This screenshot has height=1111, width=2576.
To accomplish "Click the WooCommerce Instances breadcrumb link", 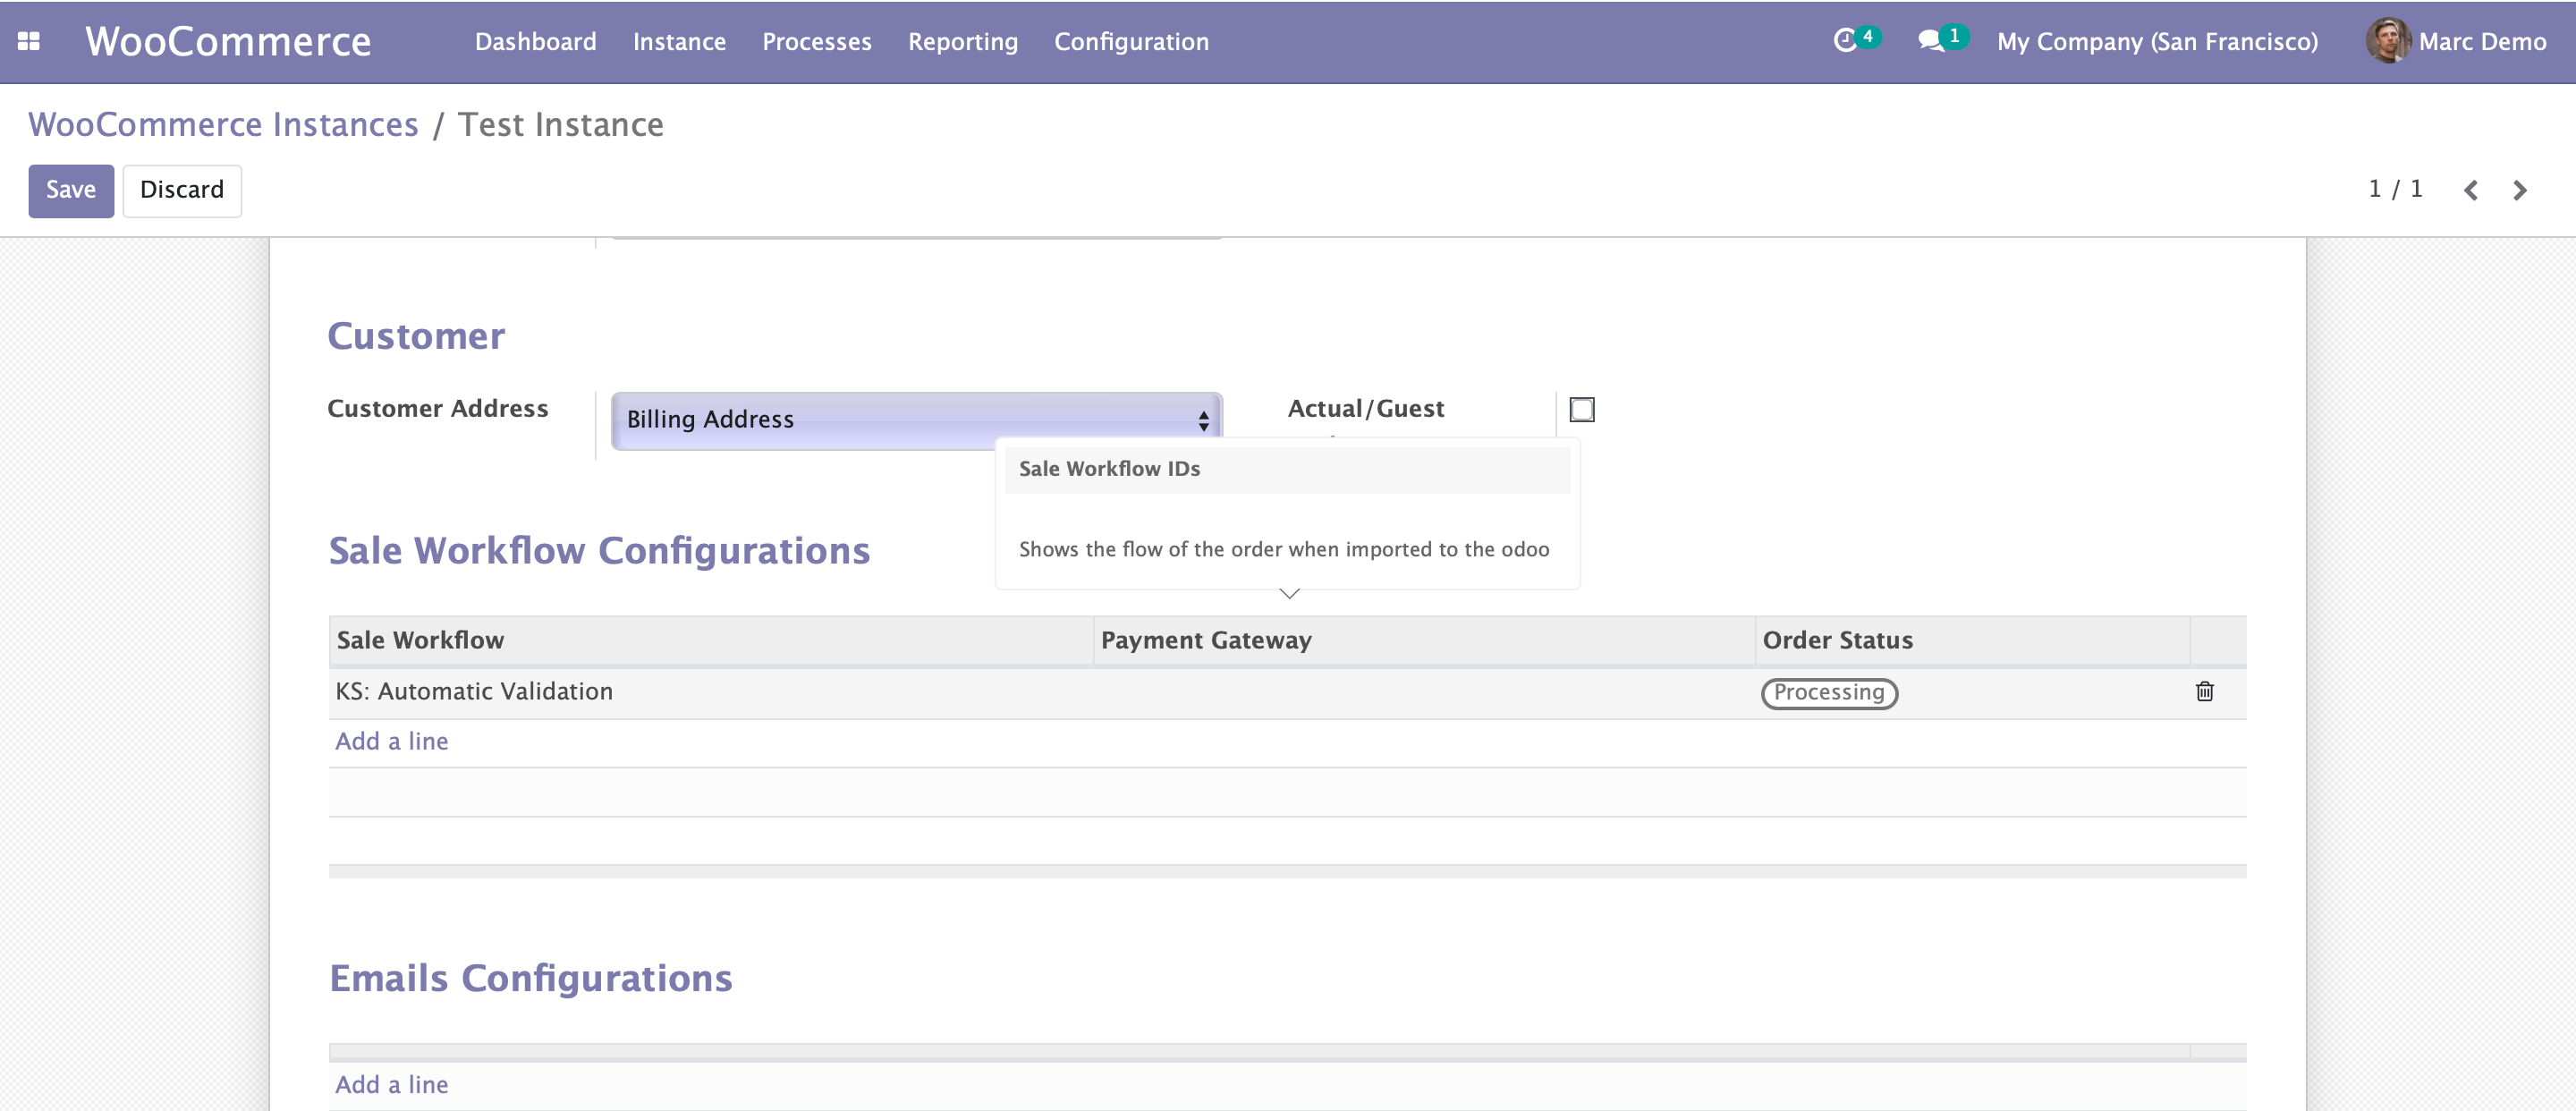I will (223, 125).
